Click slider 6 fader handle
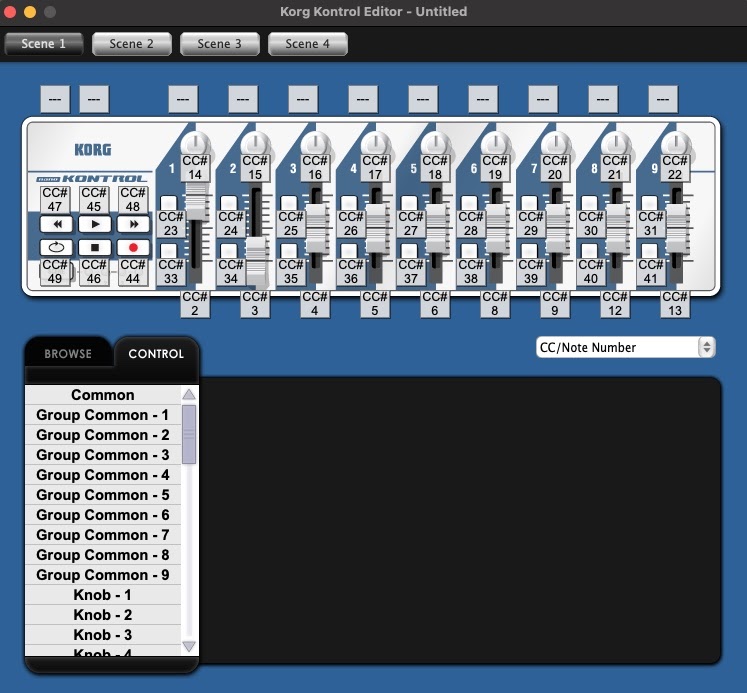 tap(497, 229)
